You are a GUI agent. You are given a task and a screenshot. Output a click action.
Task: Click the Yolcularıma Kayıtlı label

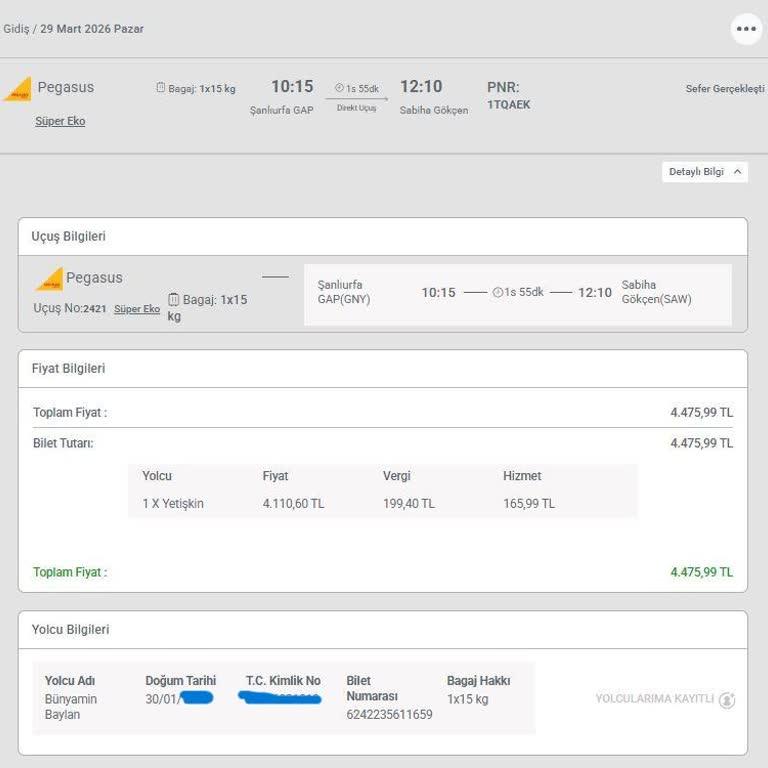coord(654,699)
